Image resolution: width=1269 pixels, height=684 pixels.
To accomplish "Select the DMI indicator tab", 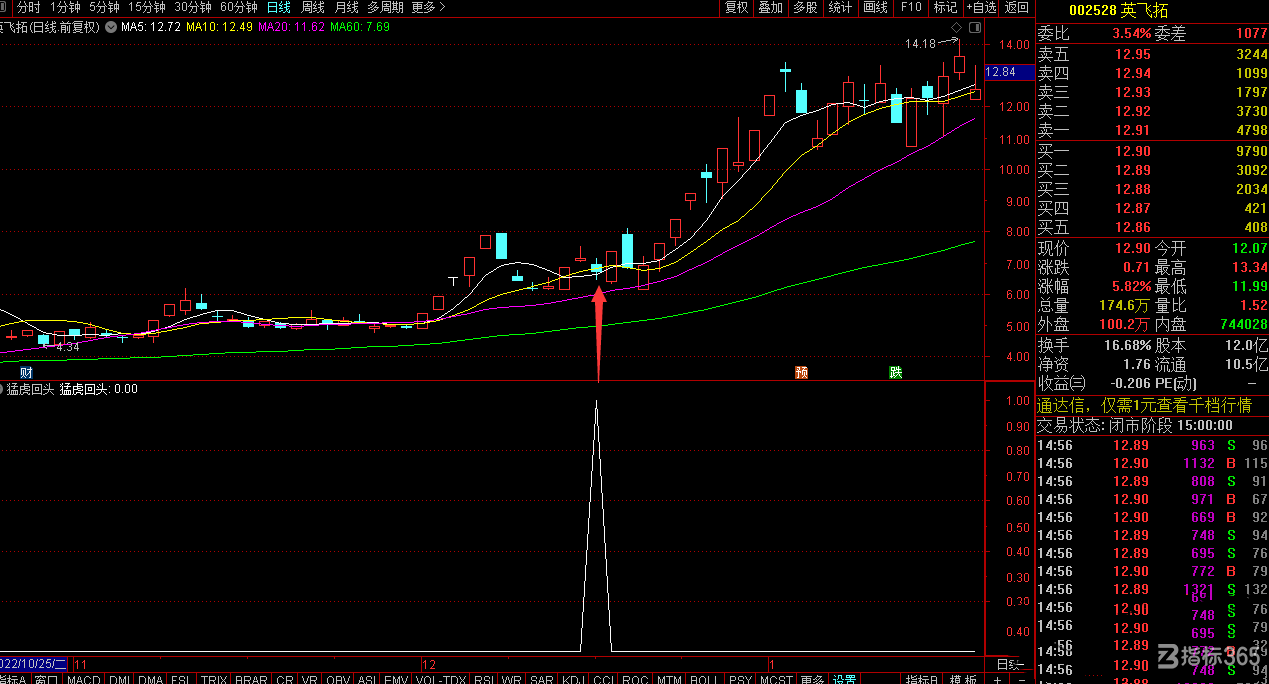I will pyautogui.click(x=120, y=679).
